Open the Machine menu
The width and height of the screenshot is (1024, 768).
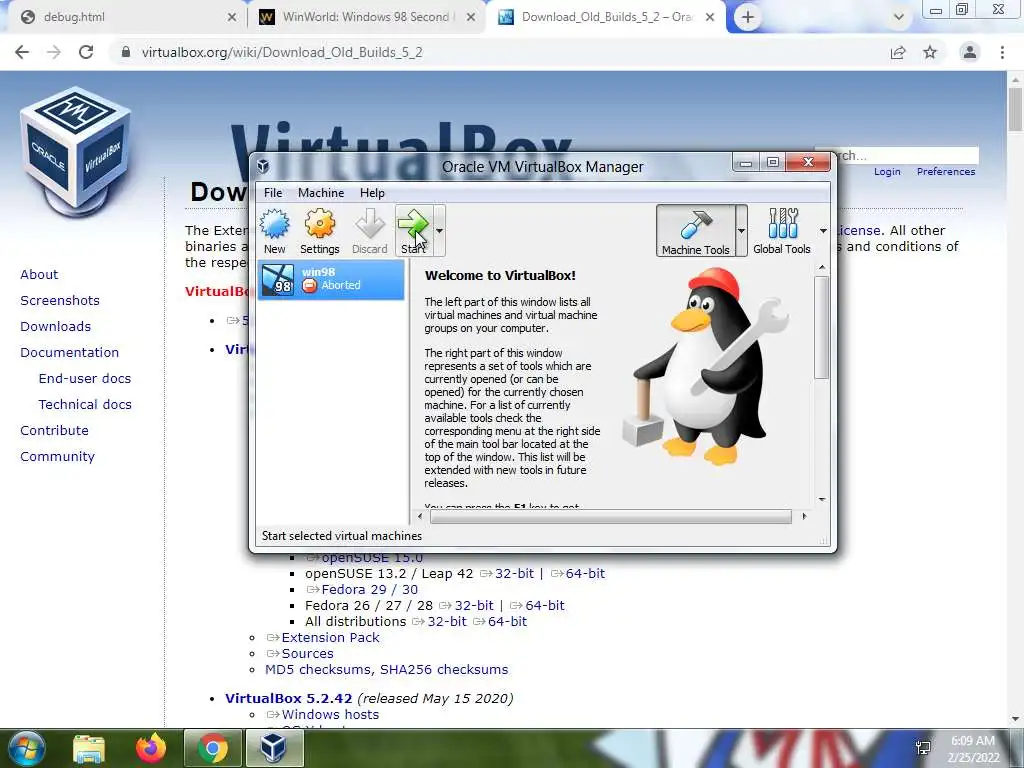tap(321, 193)
